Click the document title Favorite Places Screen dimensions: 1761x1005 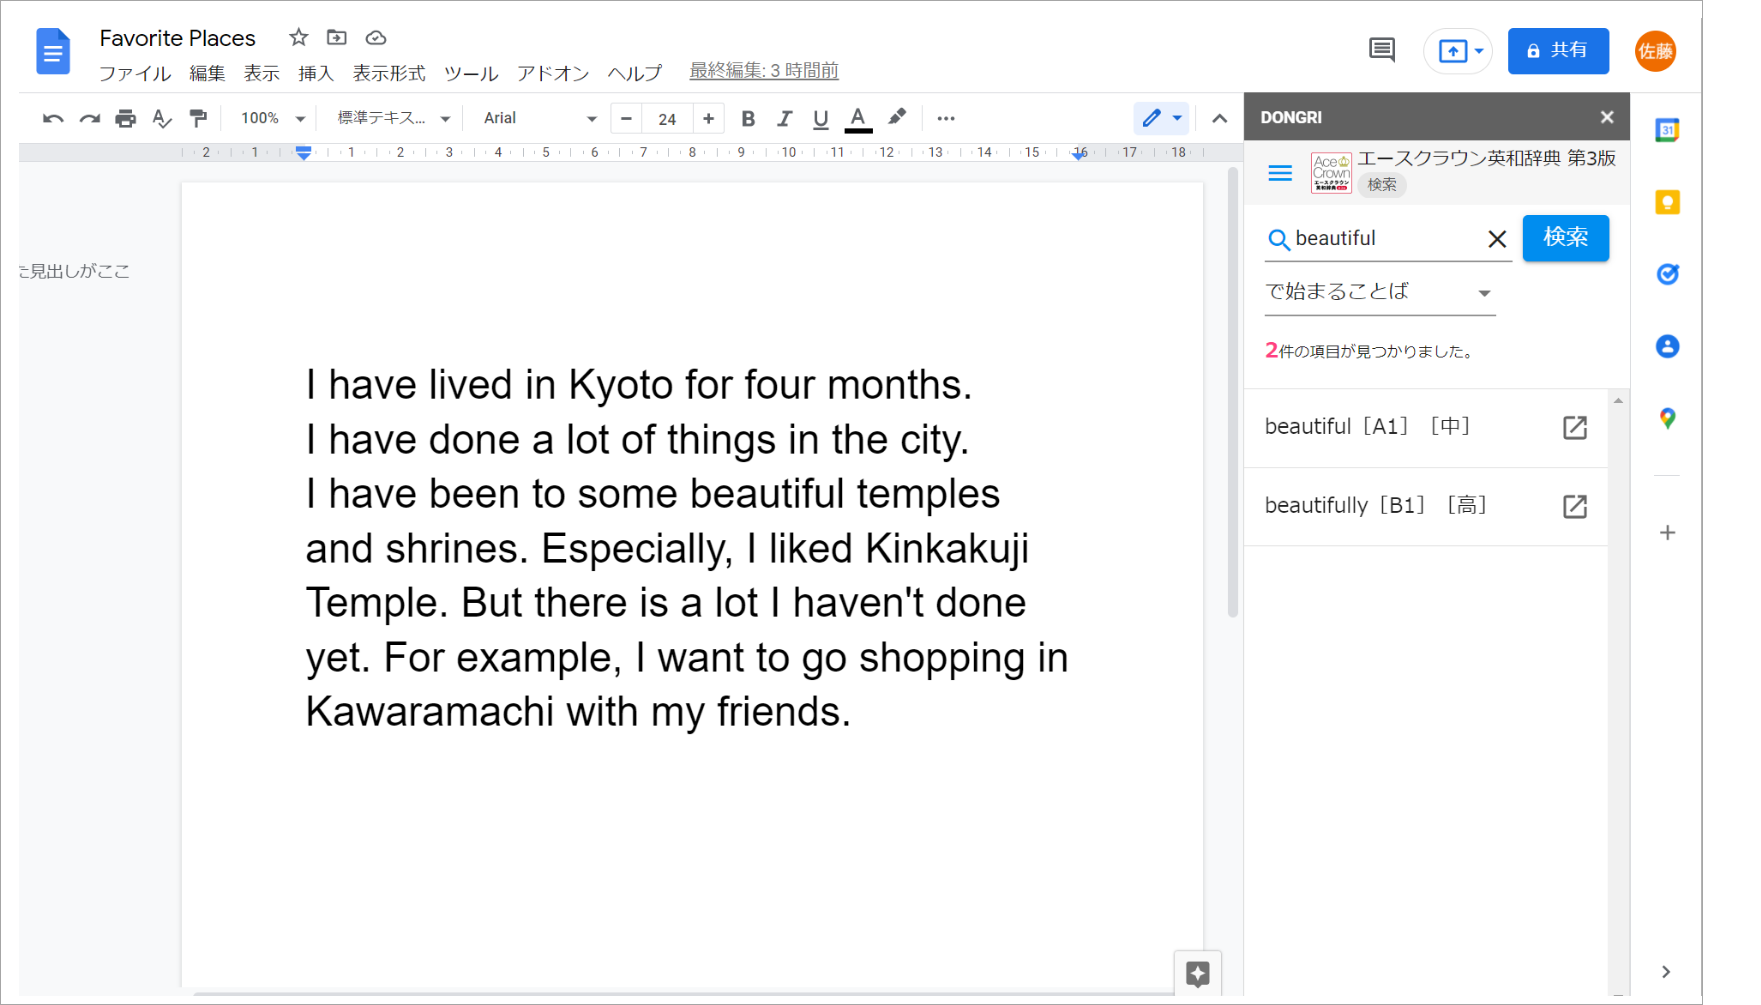178,38
